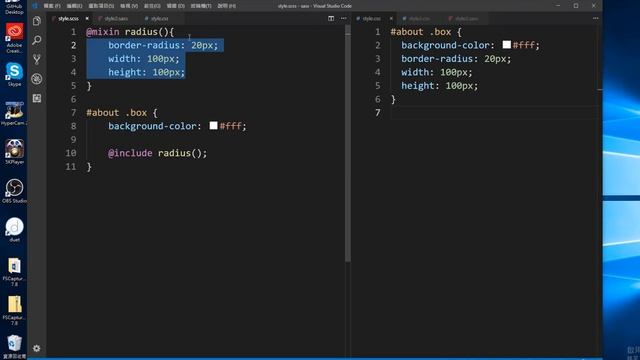Click the #fff color swatch in style.scss
The image size is (640, 360).
[x=213, y=126]
